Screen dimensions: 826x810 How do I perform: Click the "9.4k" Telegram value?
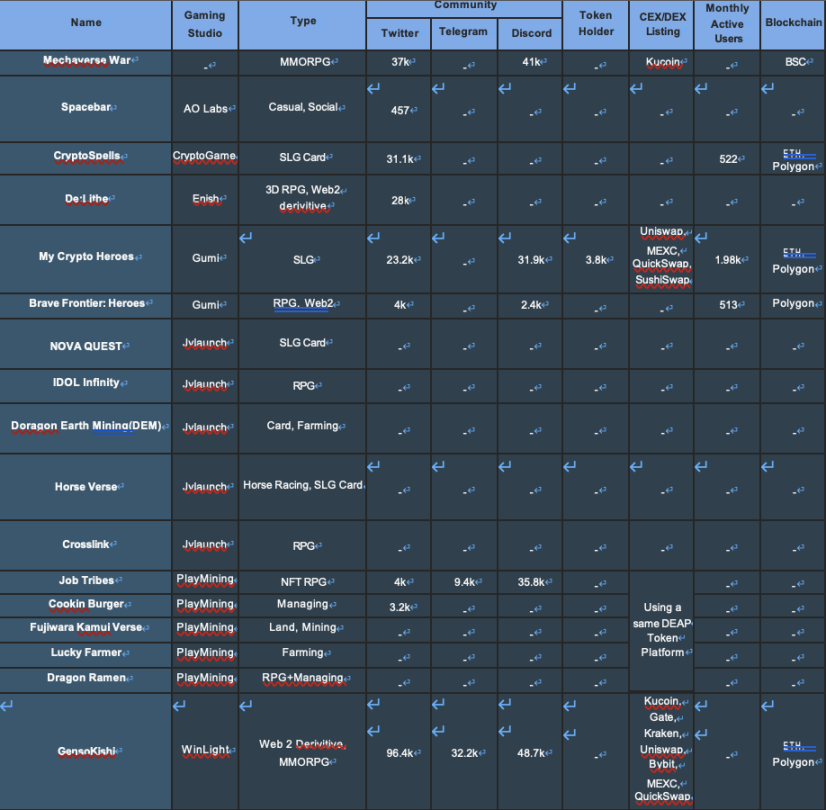point(465,582)
